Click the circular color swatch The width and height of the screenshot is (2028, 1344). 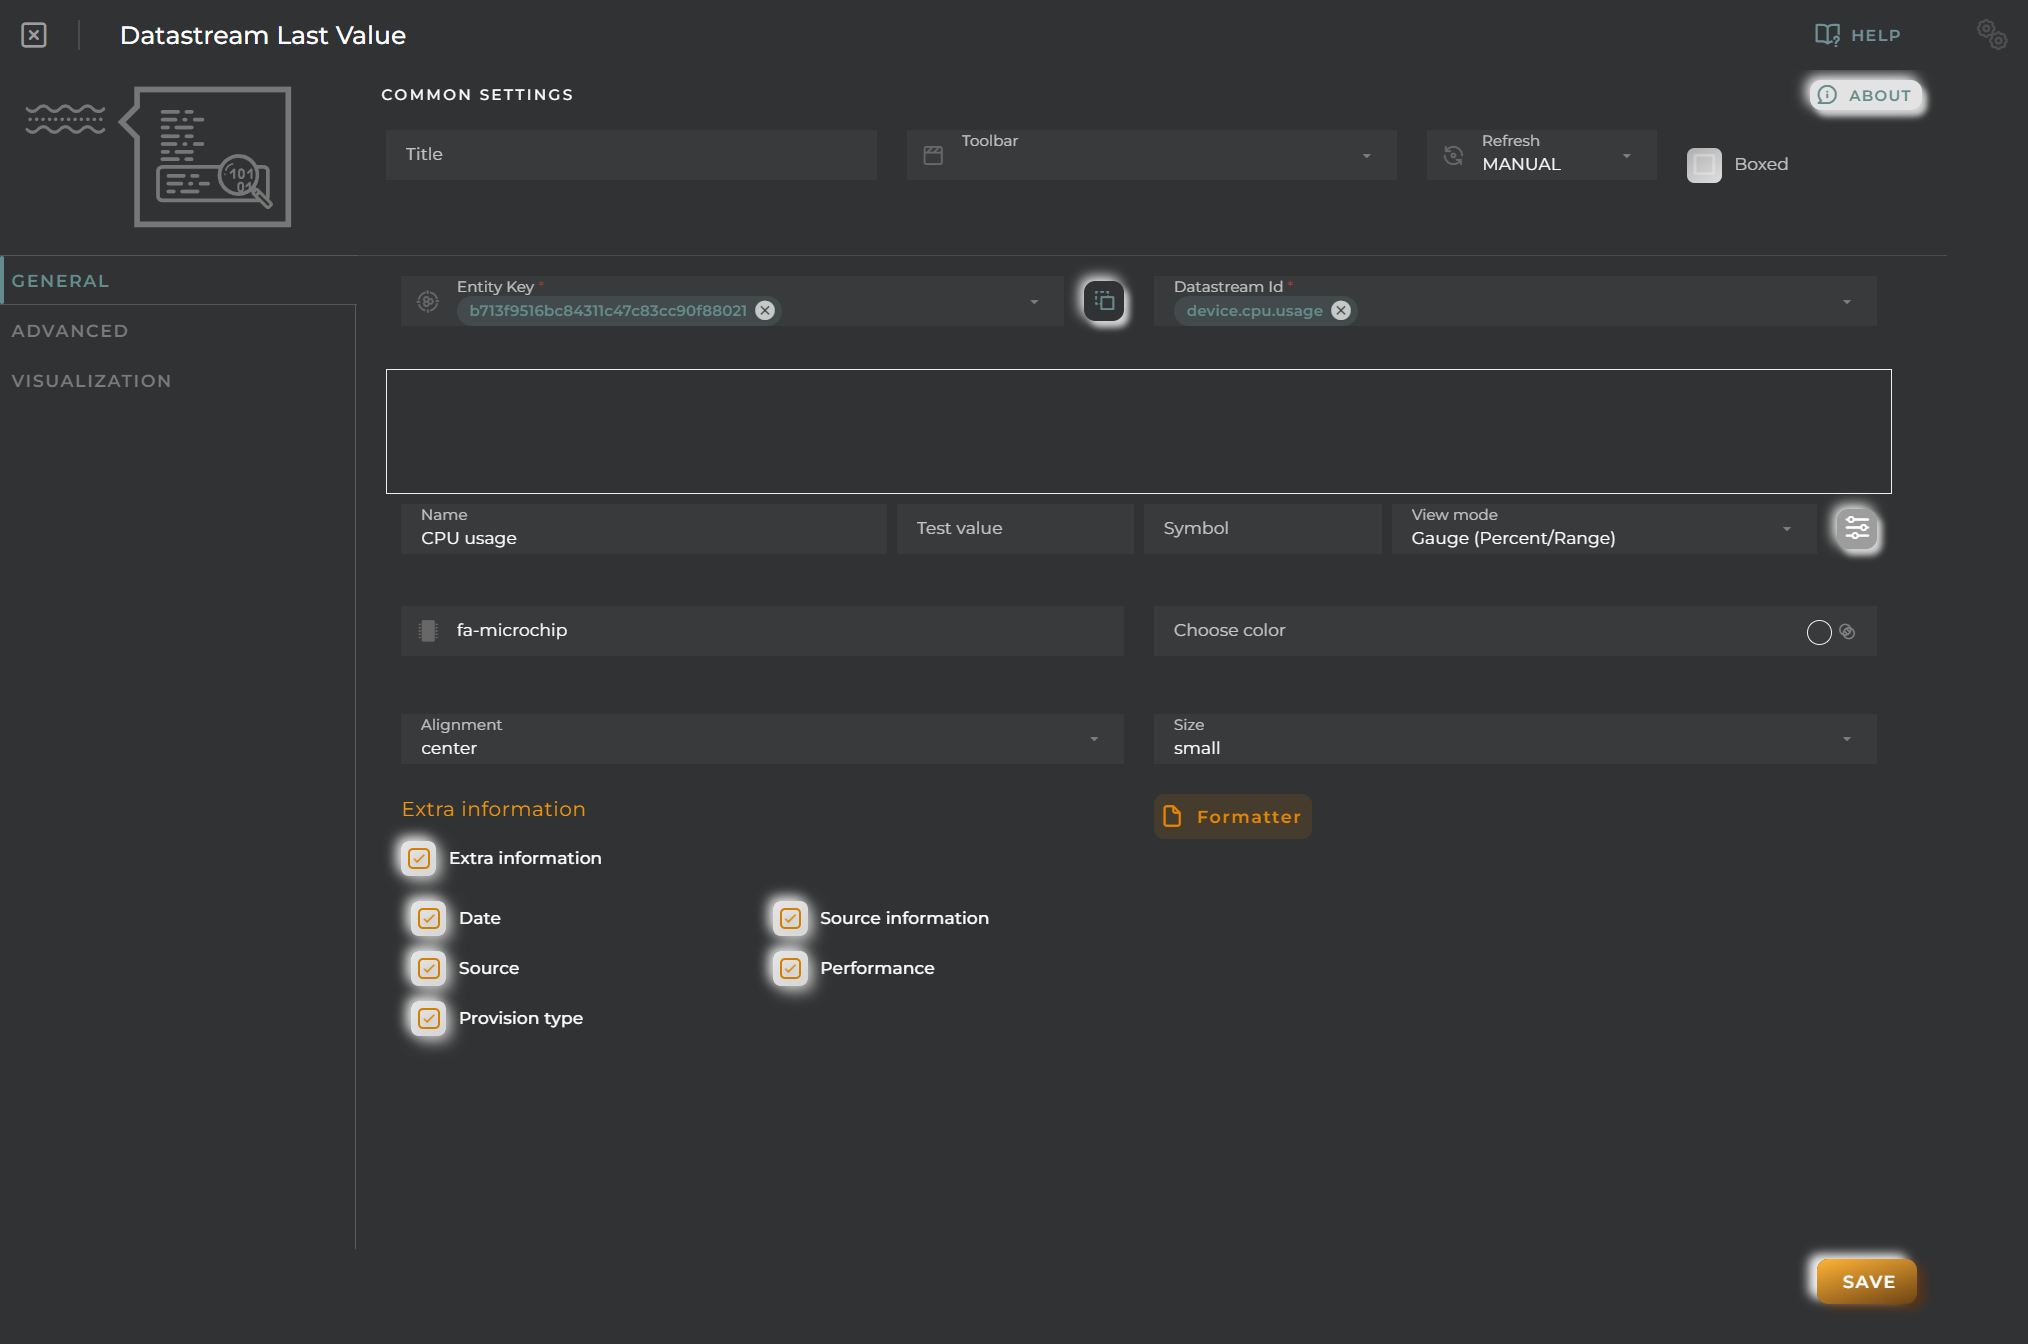1819,632
